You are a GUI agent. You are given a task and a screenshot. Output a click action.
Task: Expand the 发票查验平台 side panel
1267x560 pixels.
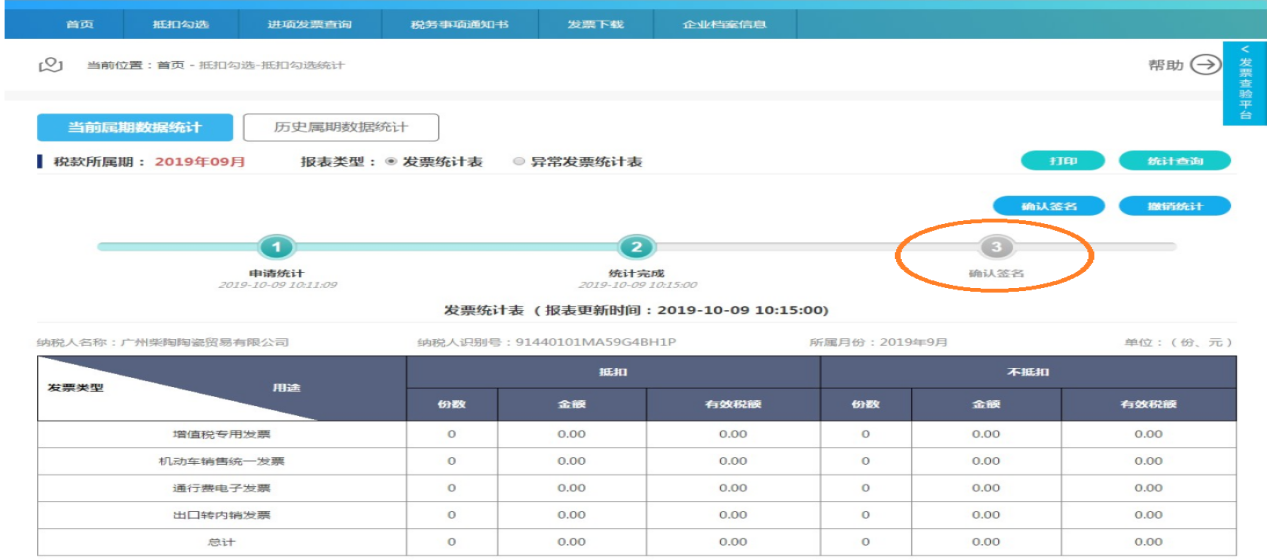pyautogui.click(x=1245, y=83)
